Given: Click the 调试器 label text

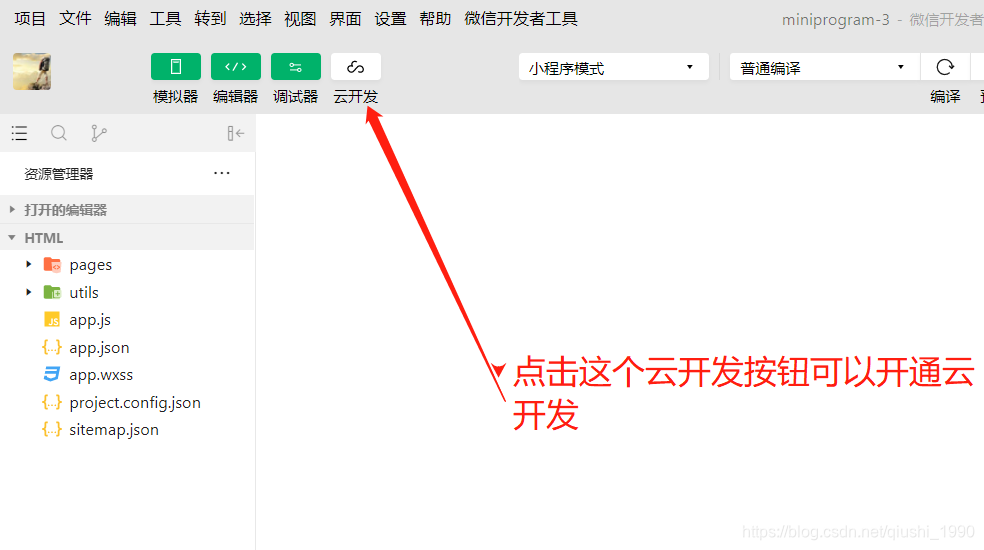Looking at the screenshot, I should (296, 97).
